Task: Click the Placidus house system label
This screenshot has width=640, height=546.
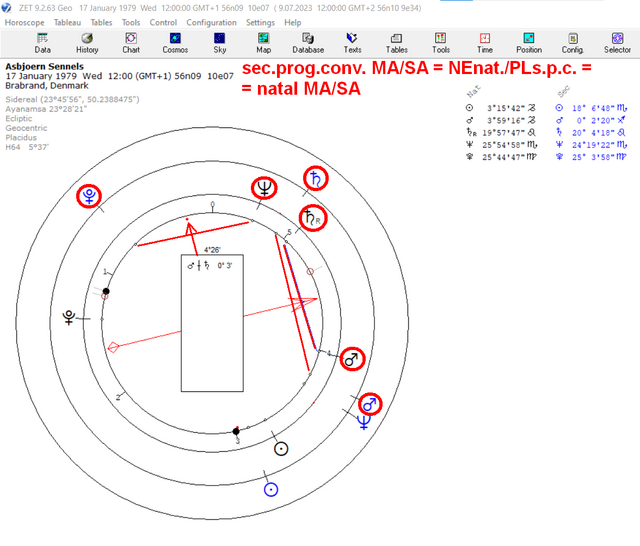Action: coord(21,138)
